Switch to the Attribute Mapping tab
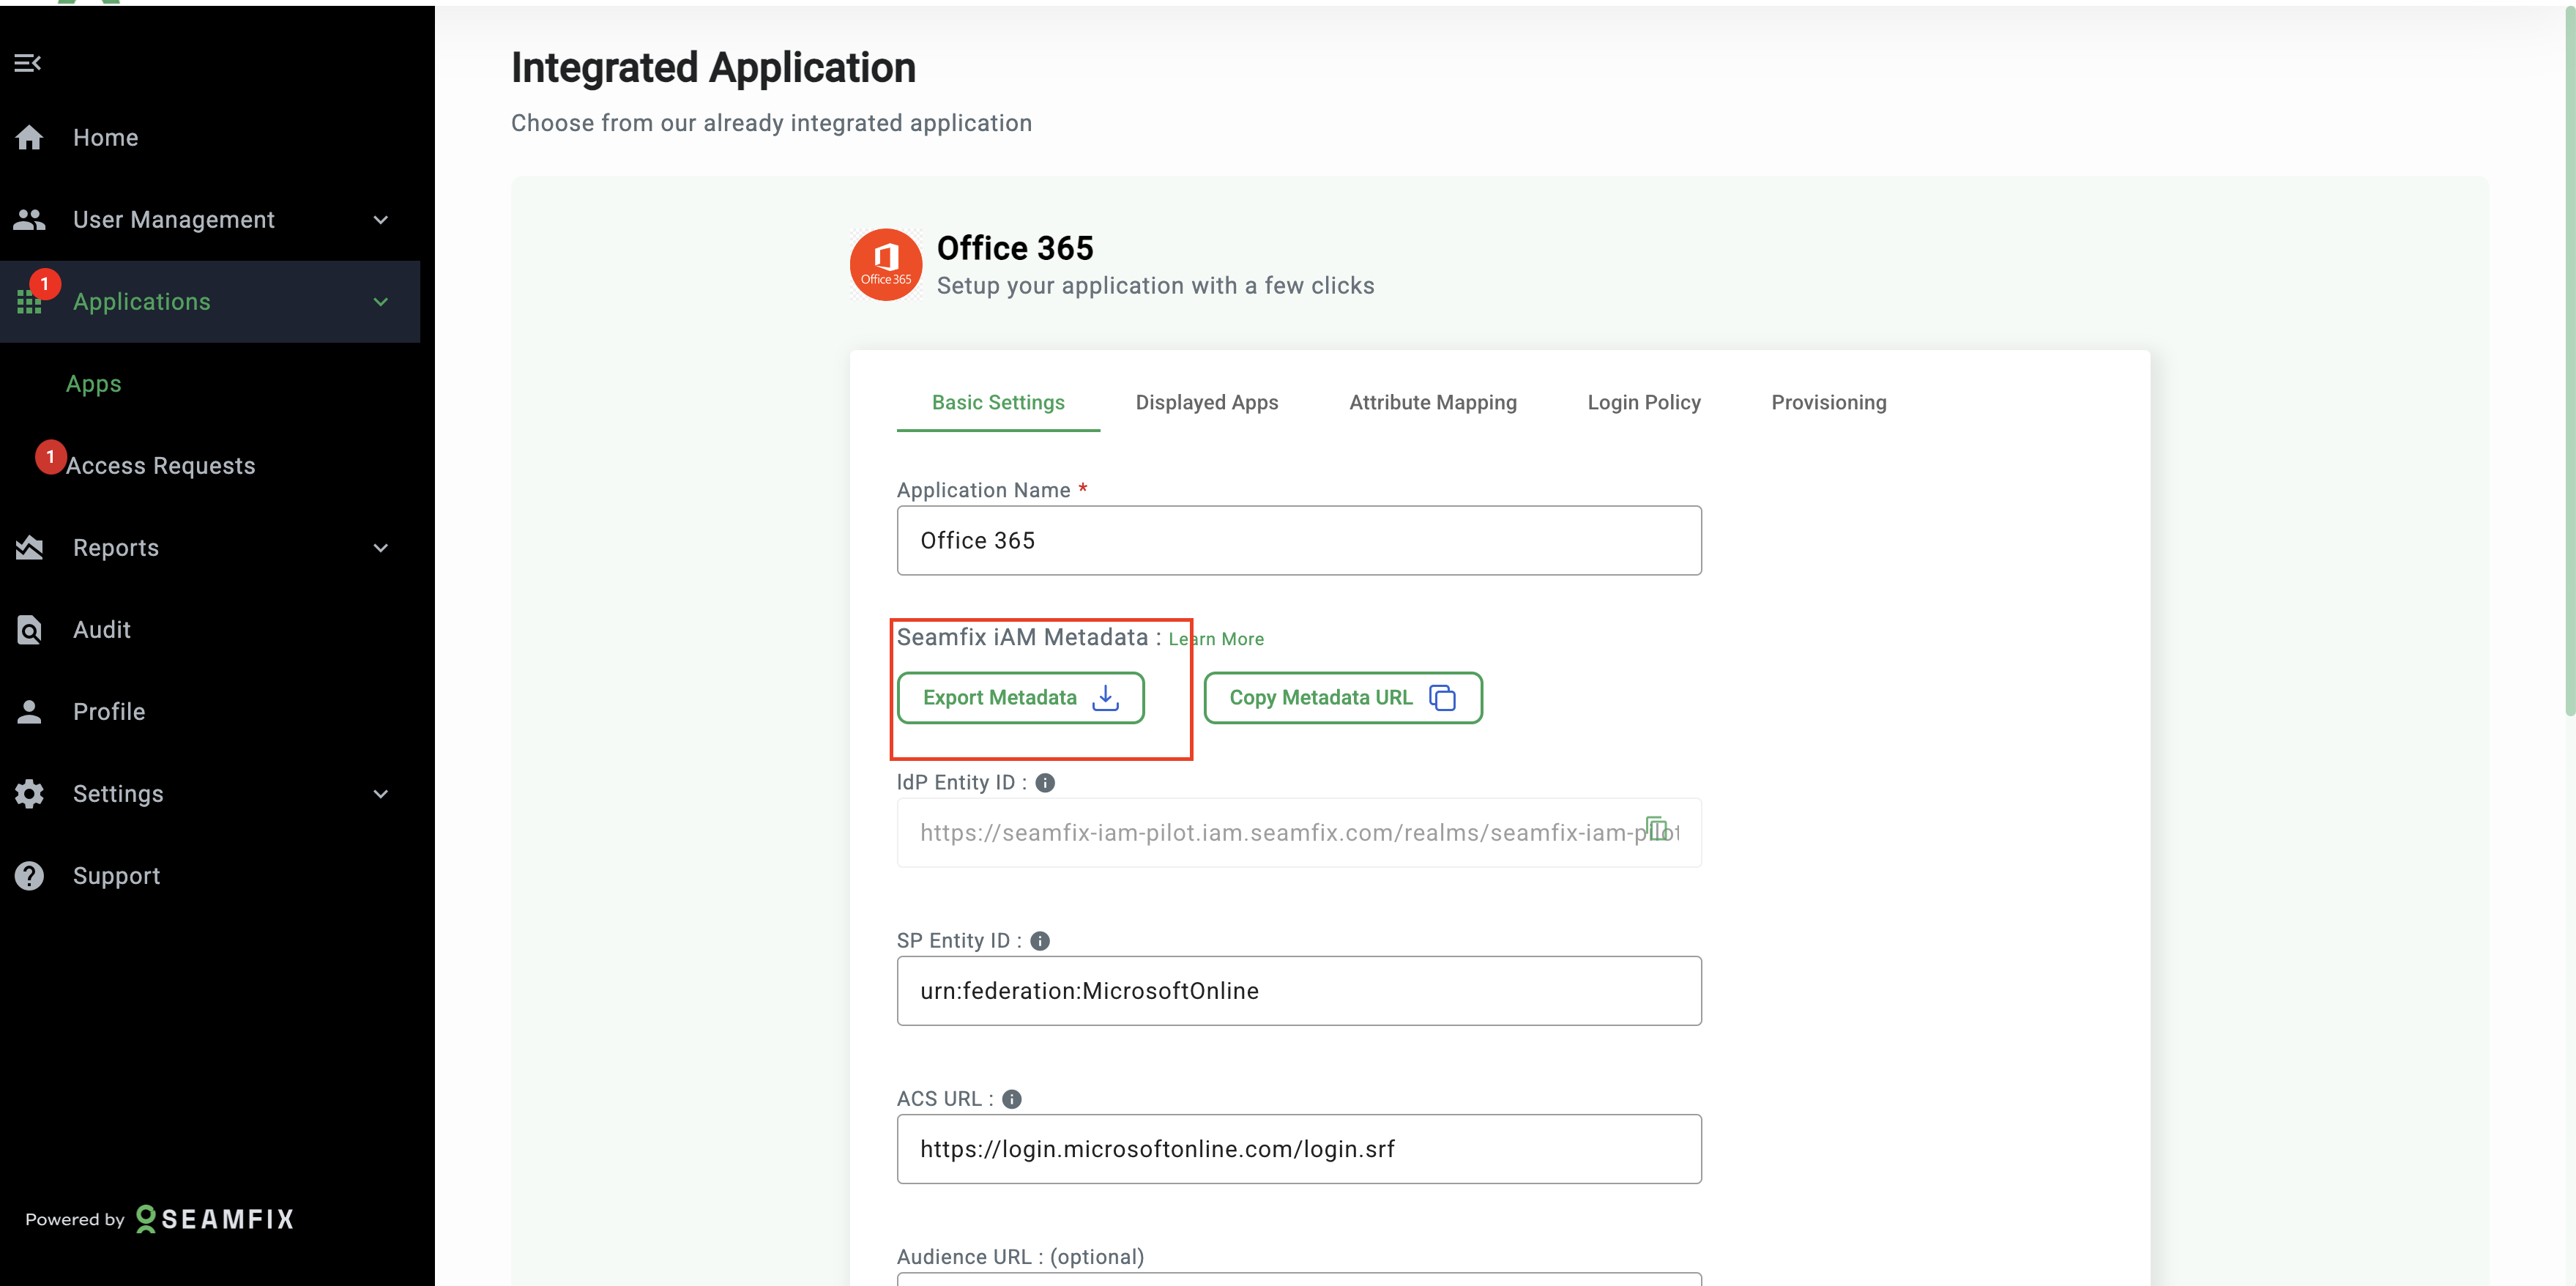Image resolution: width=2576 pixels, height=1286 pixels. click(x=1432, y=402)
